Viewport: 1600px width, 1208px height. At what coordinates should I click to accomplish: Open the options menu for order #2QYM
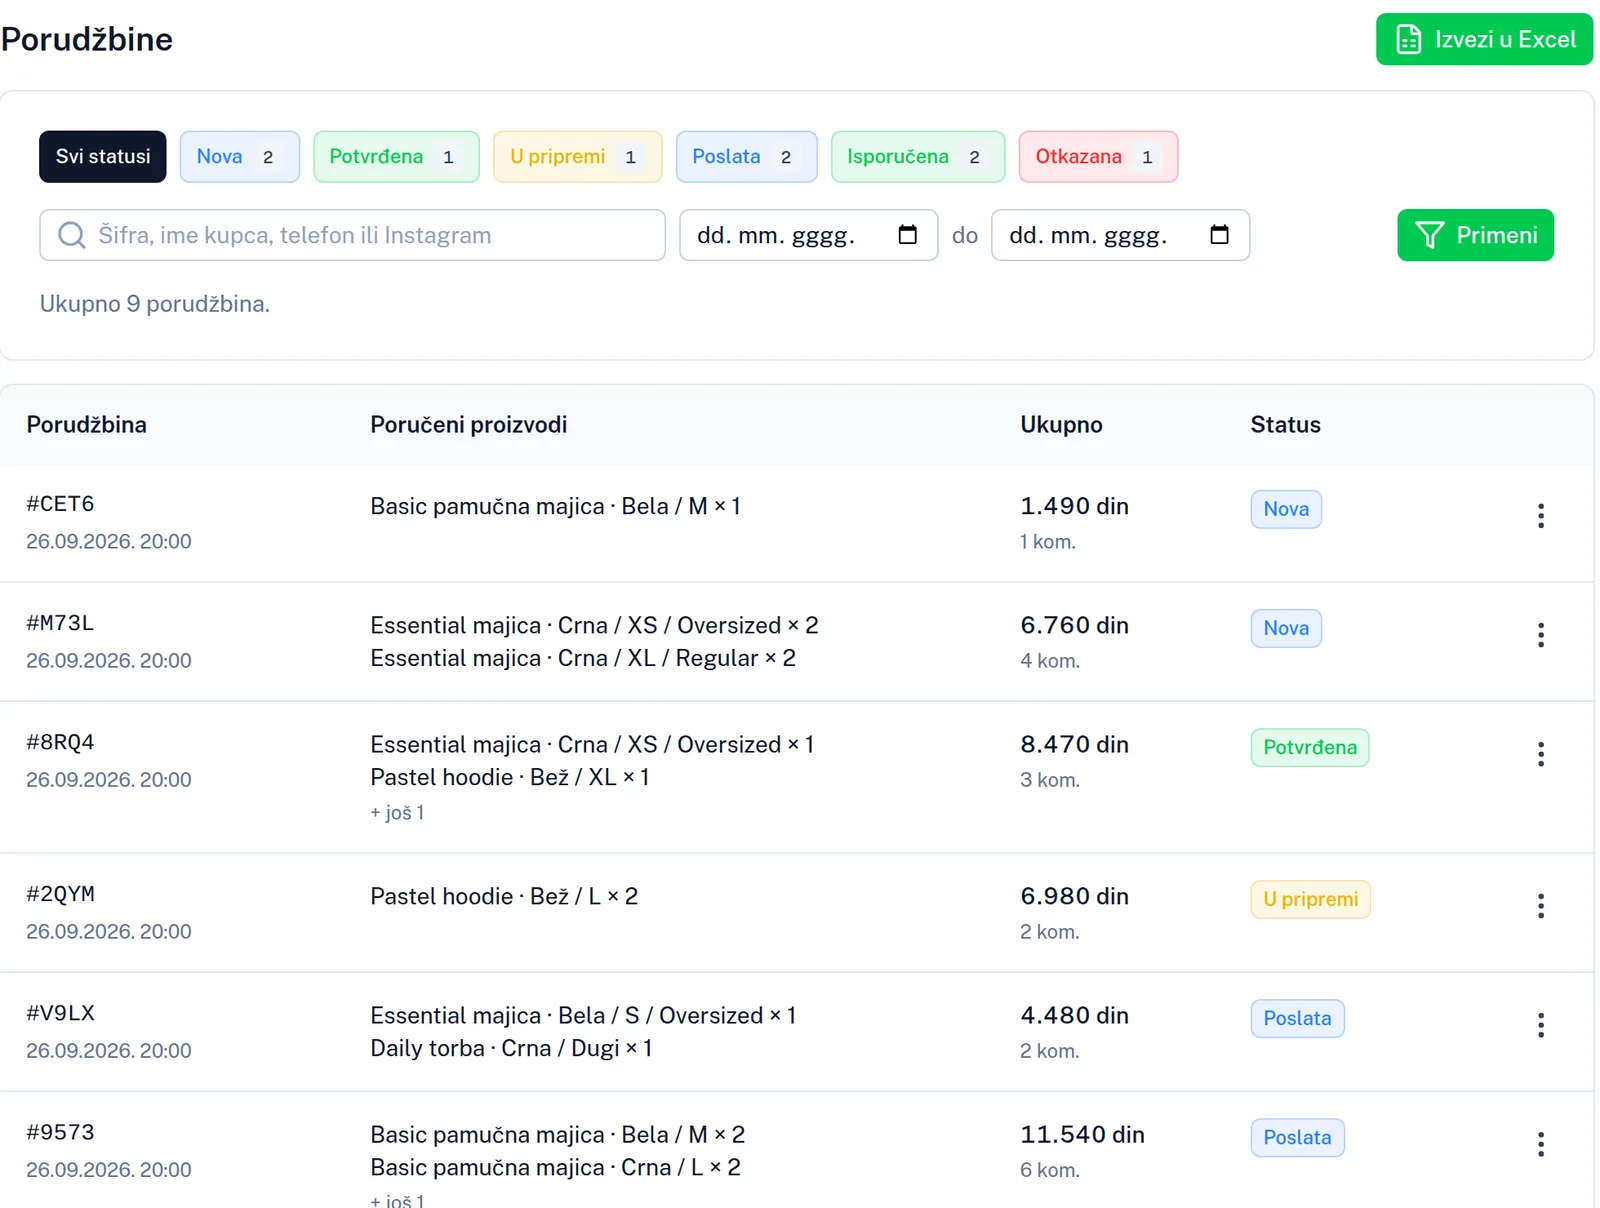1540,906
